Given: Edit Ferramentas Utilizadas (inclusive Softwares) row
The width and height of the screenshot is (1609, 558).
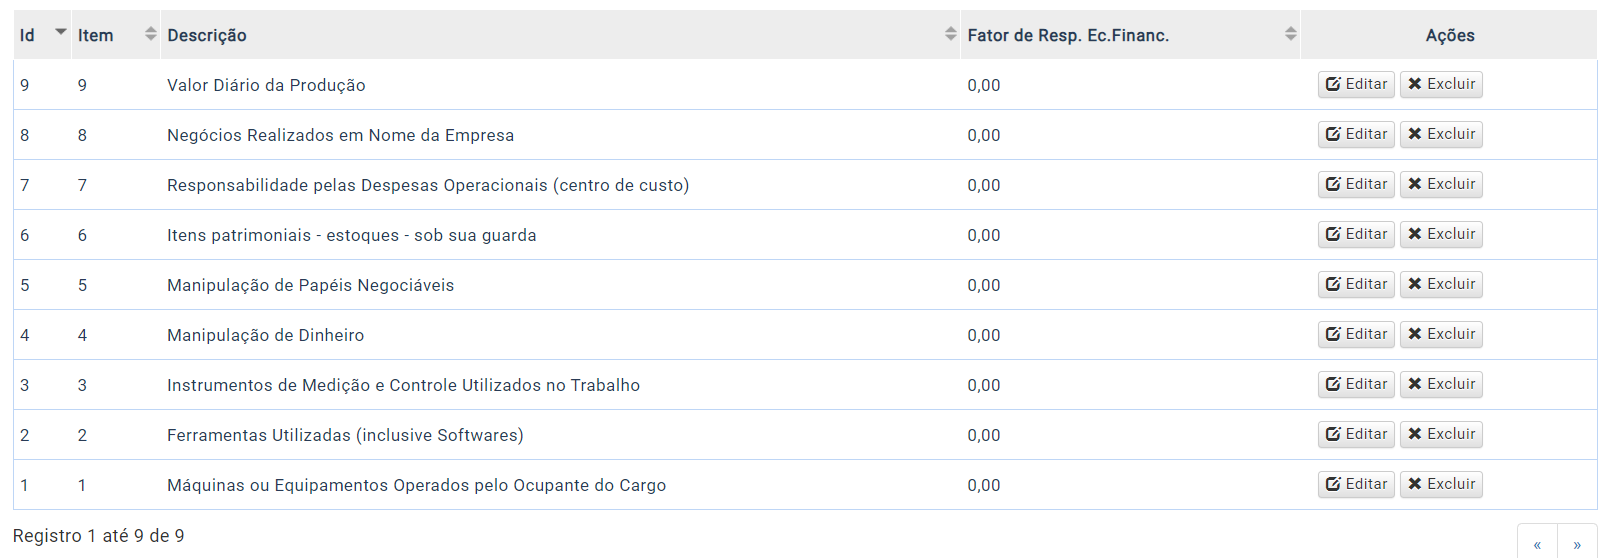Looking at the screenshot, I should pos(1356,434).
